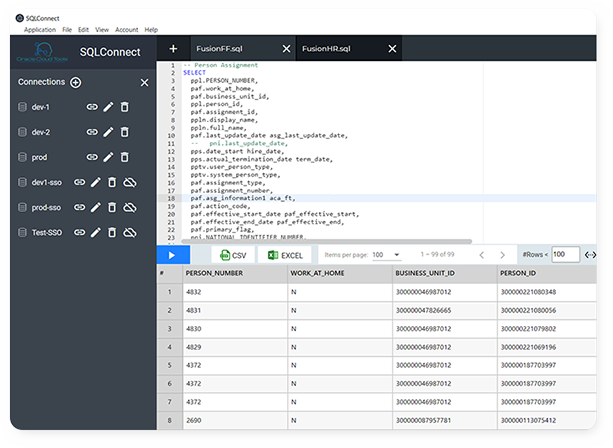Viewport: 613px width, 448px height.
Task: Click SELECT keyword on editor line 2
Action: (194, 73)
